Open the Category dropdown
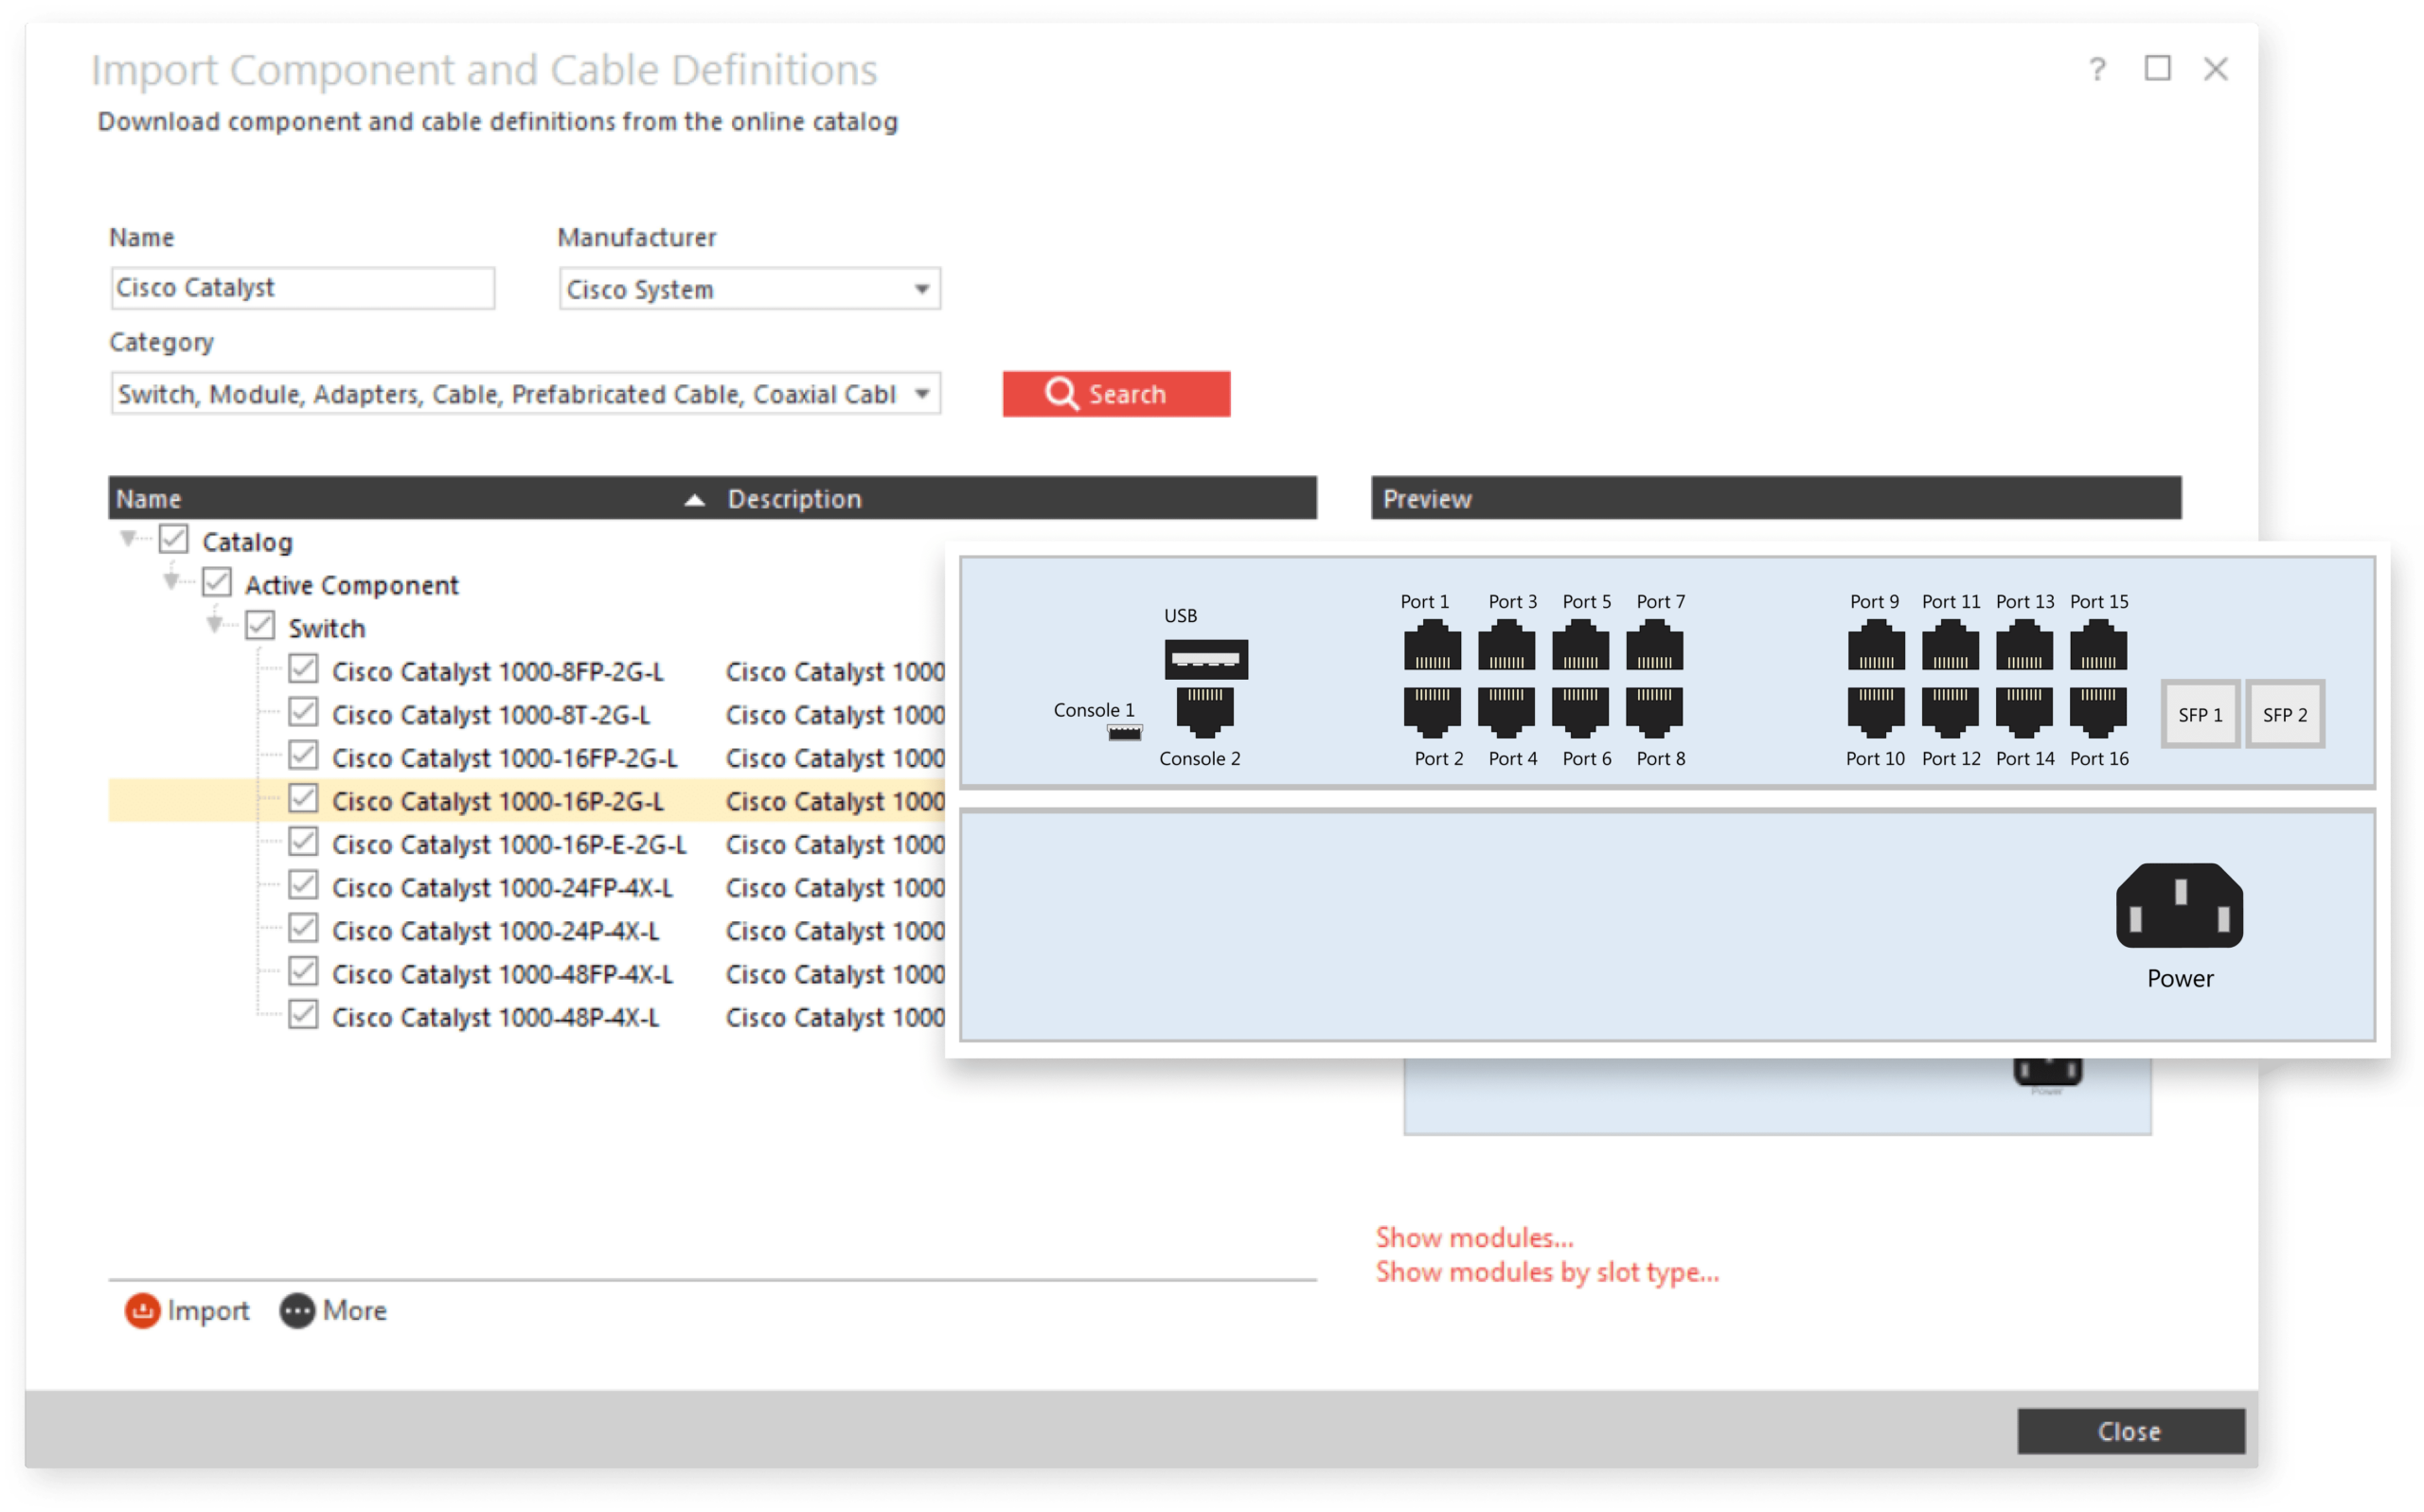 tap(922, 393)
